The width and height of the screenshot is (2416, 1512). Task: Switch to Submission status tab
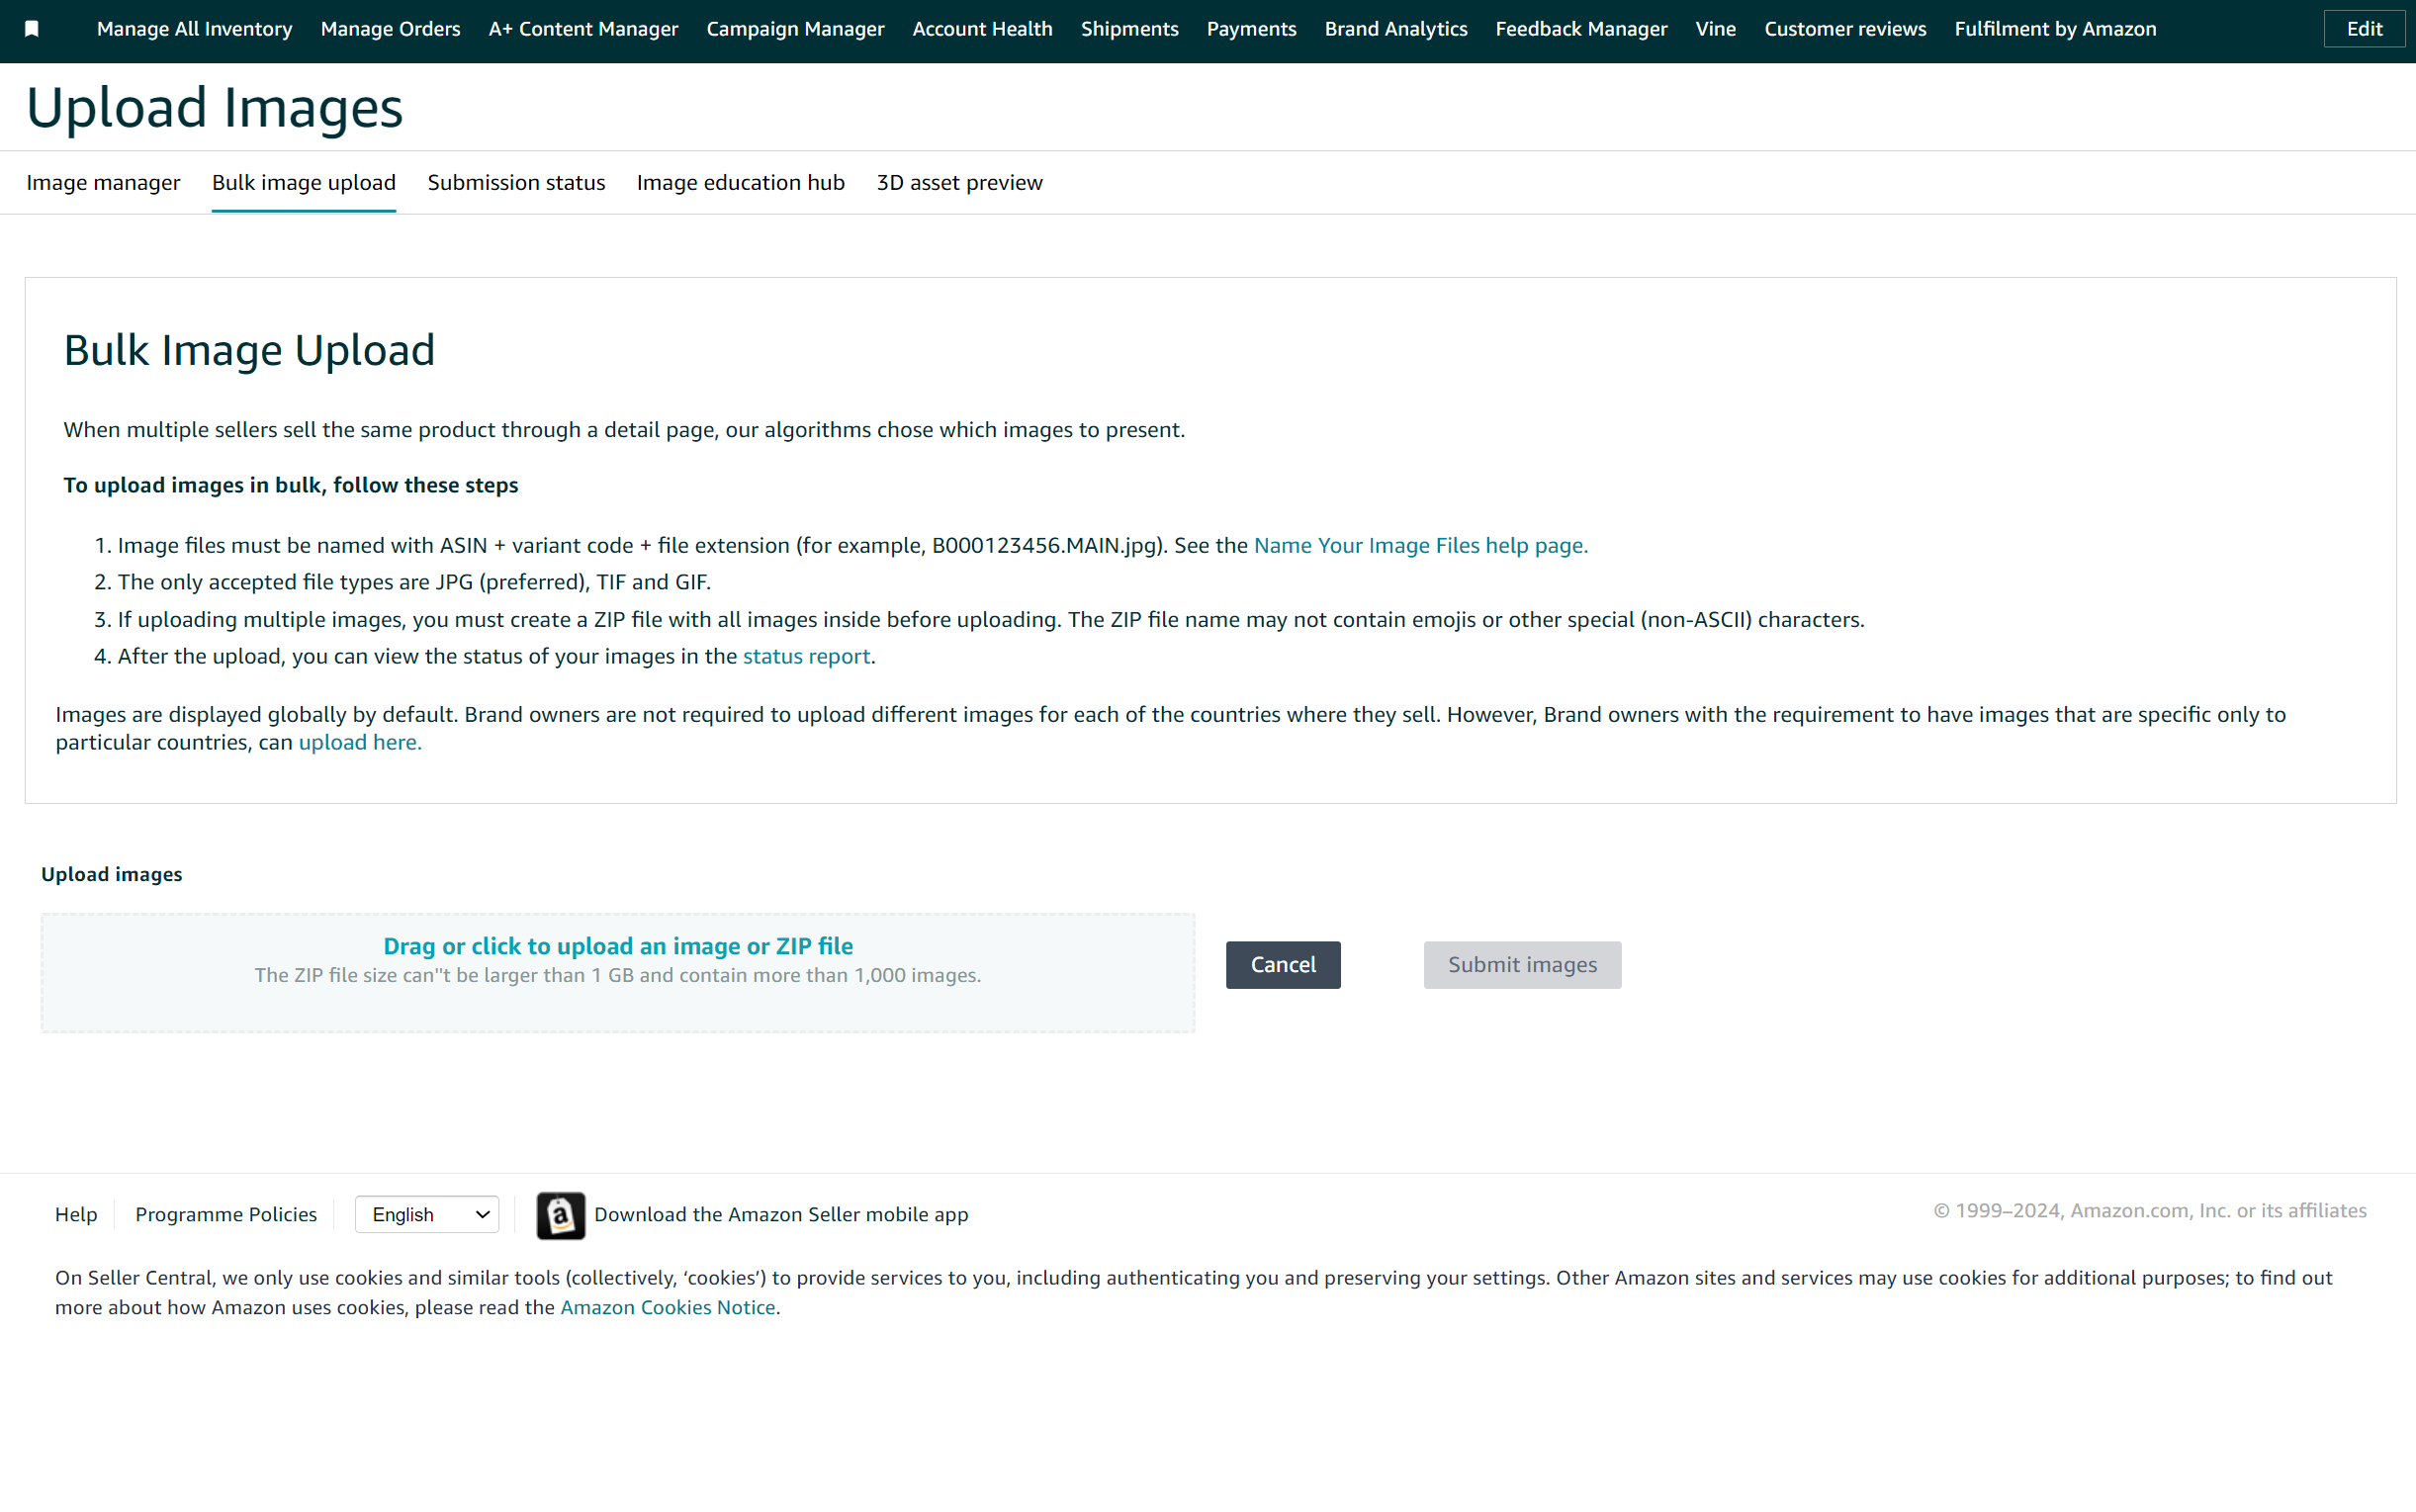pyautogui.click(x=516, y=183)
